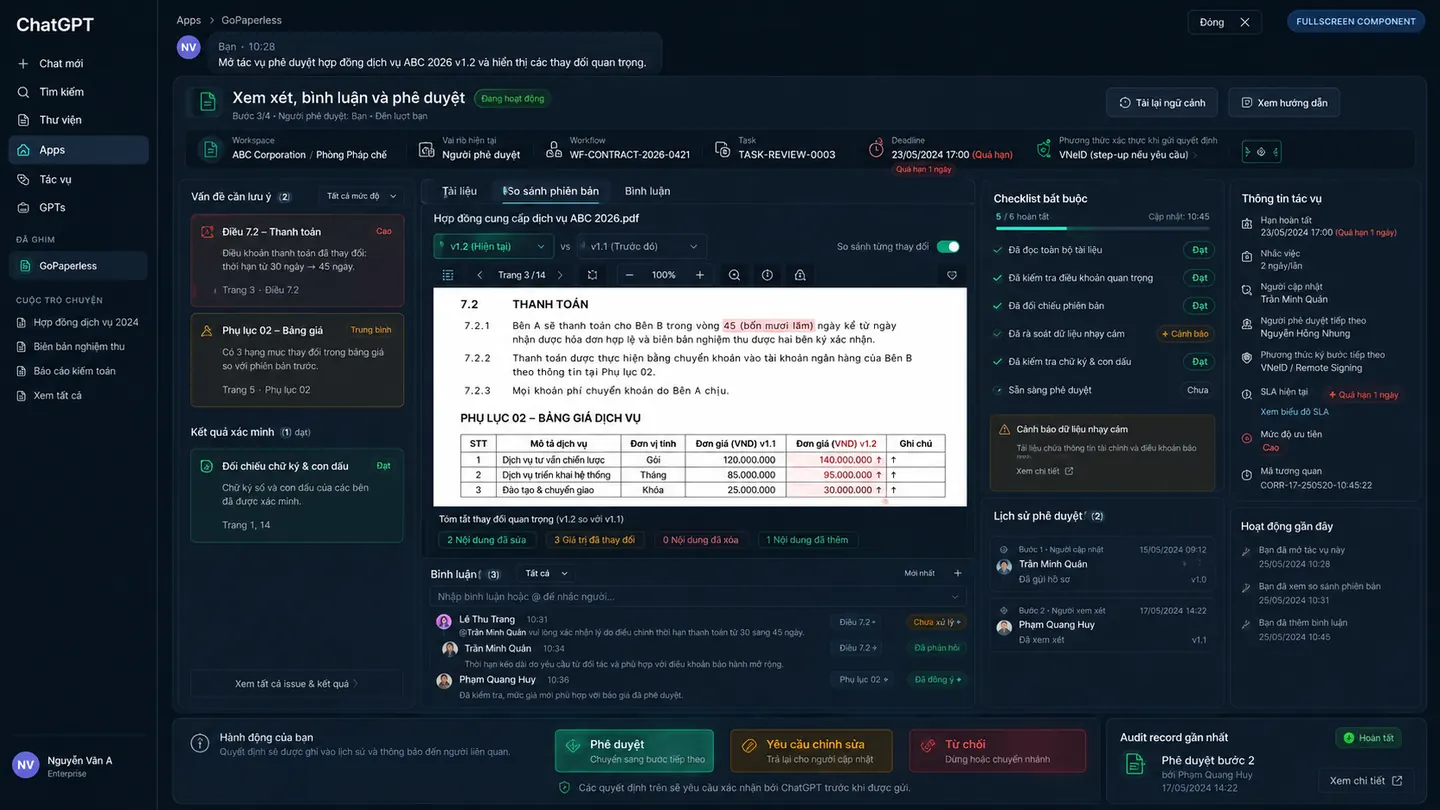Toggle Đã rà soát dữ liệu nhạy cảm checkbox
The height and width of the screenshot is (810, 1440).
point(998,334)
